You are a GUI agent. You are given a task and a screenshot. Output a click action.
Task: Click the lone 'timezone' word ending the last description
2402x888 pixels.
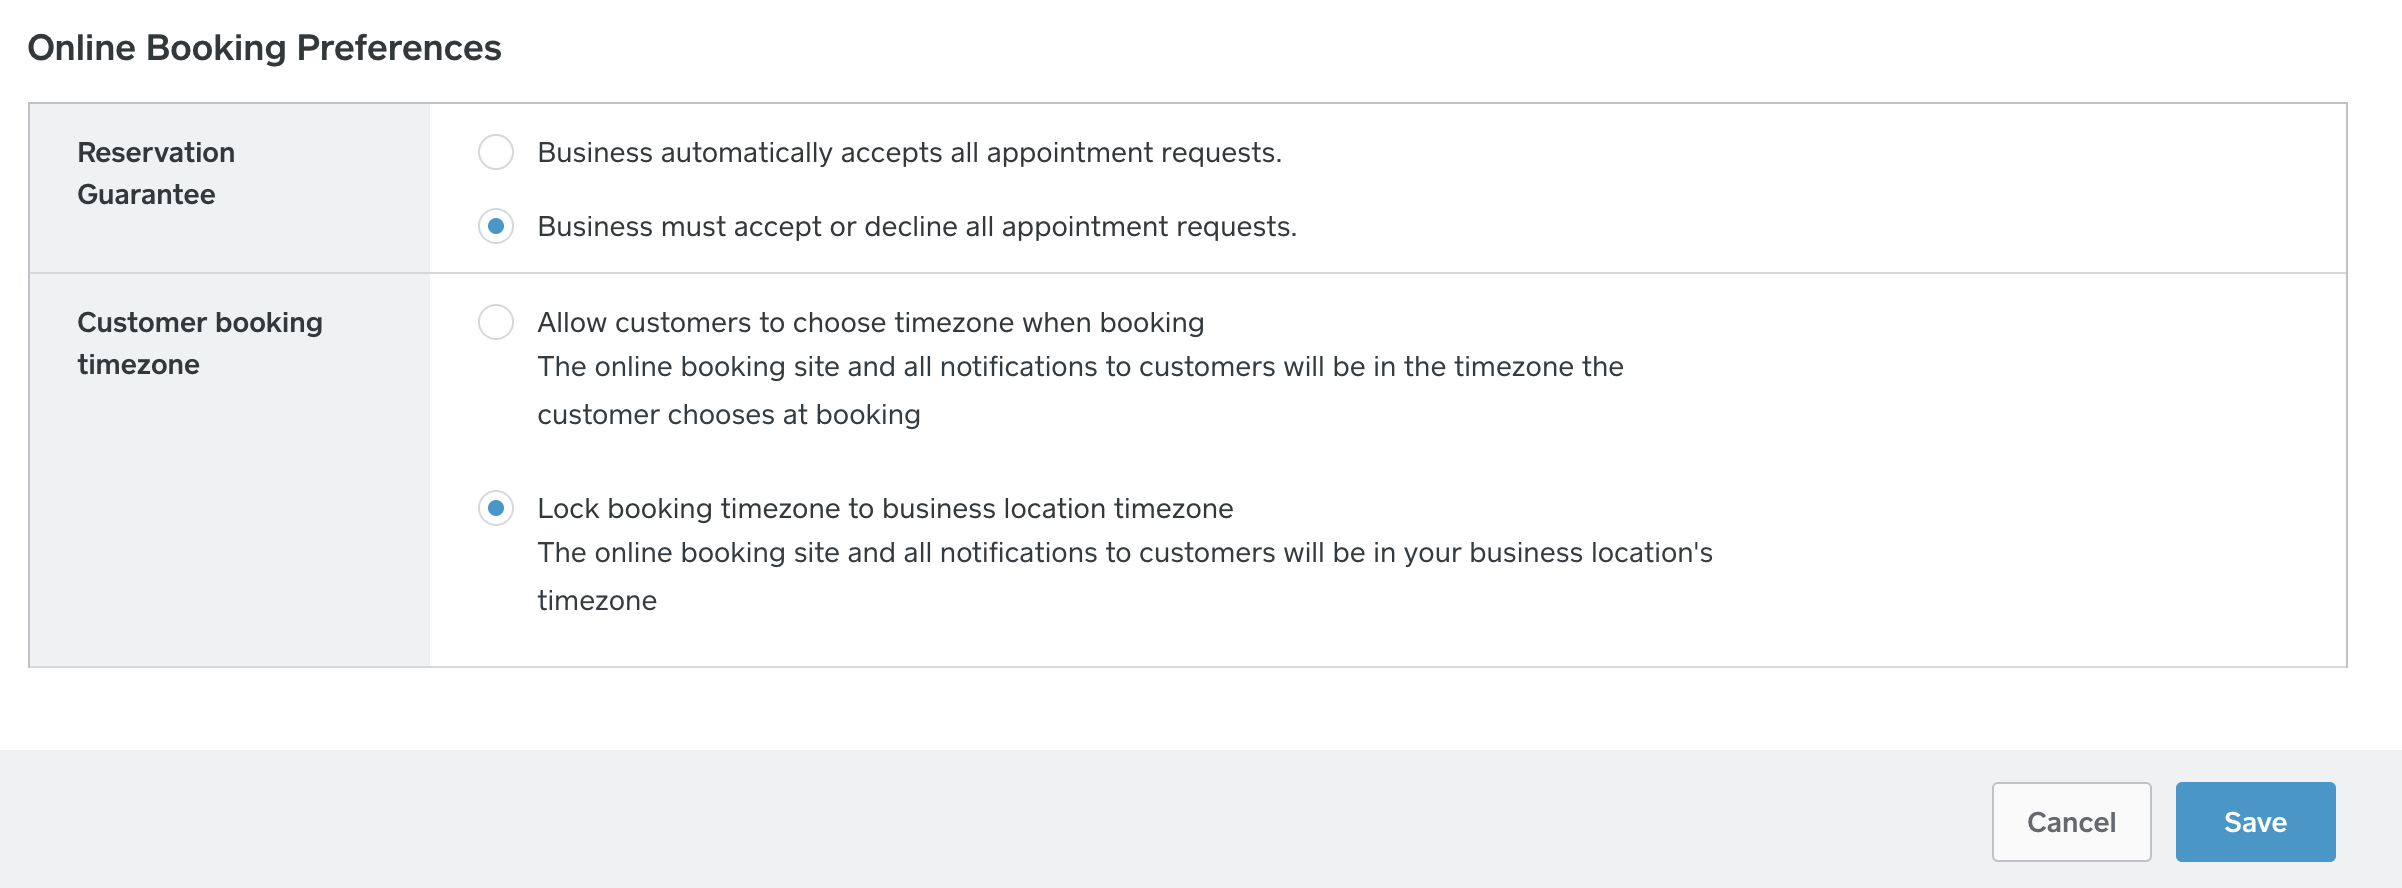click(x=597, y=601)
